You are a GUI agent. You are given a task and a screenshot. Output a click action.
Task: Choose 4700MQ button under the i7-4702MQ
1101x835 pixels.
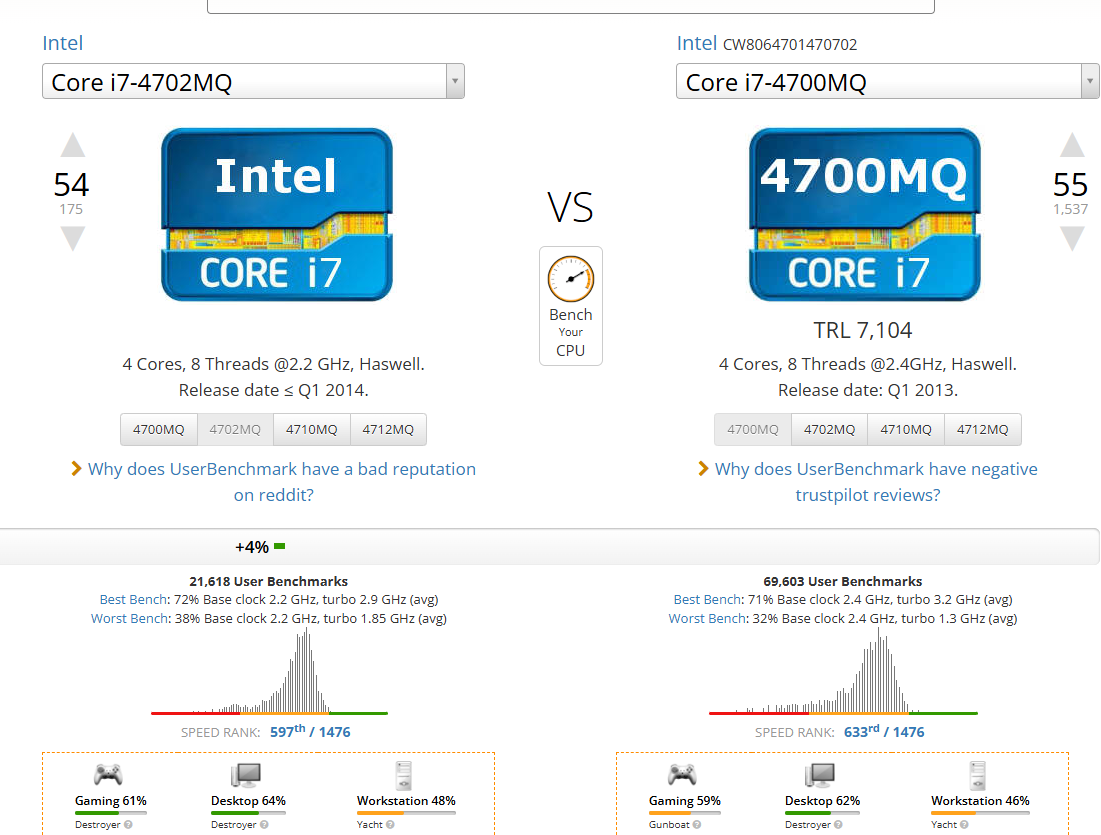pos(159,430)
